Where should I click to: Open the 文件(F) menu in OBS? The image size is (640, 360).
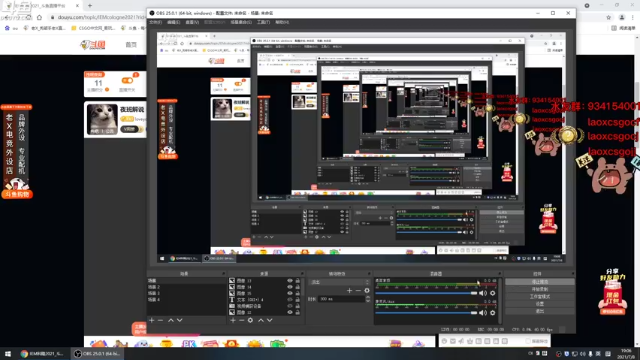[156, 22]
